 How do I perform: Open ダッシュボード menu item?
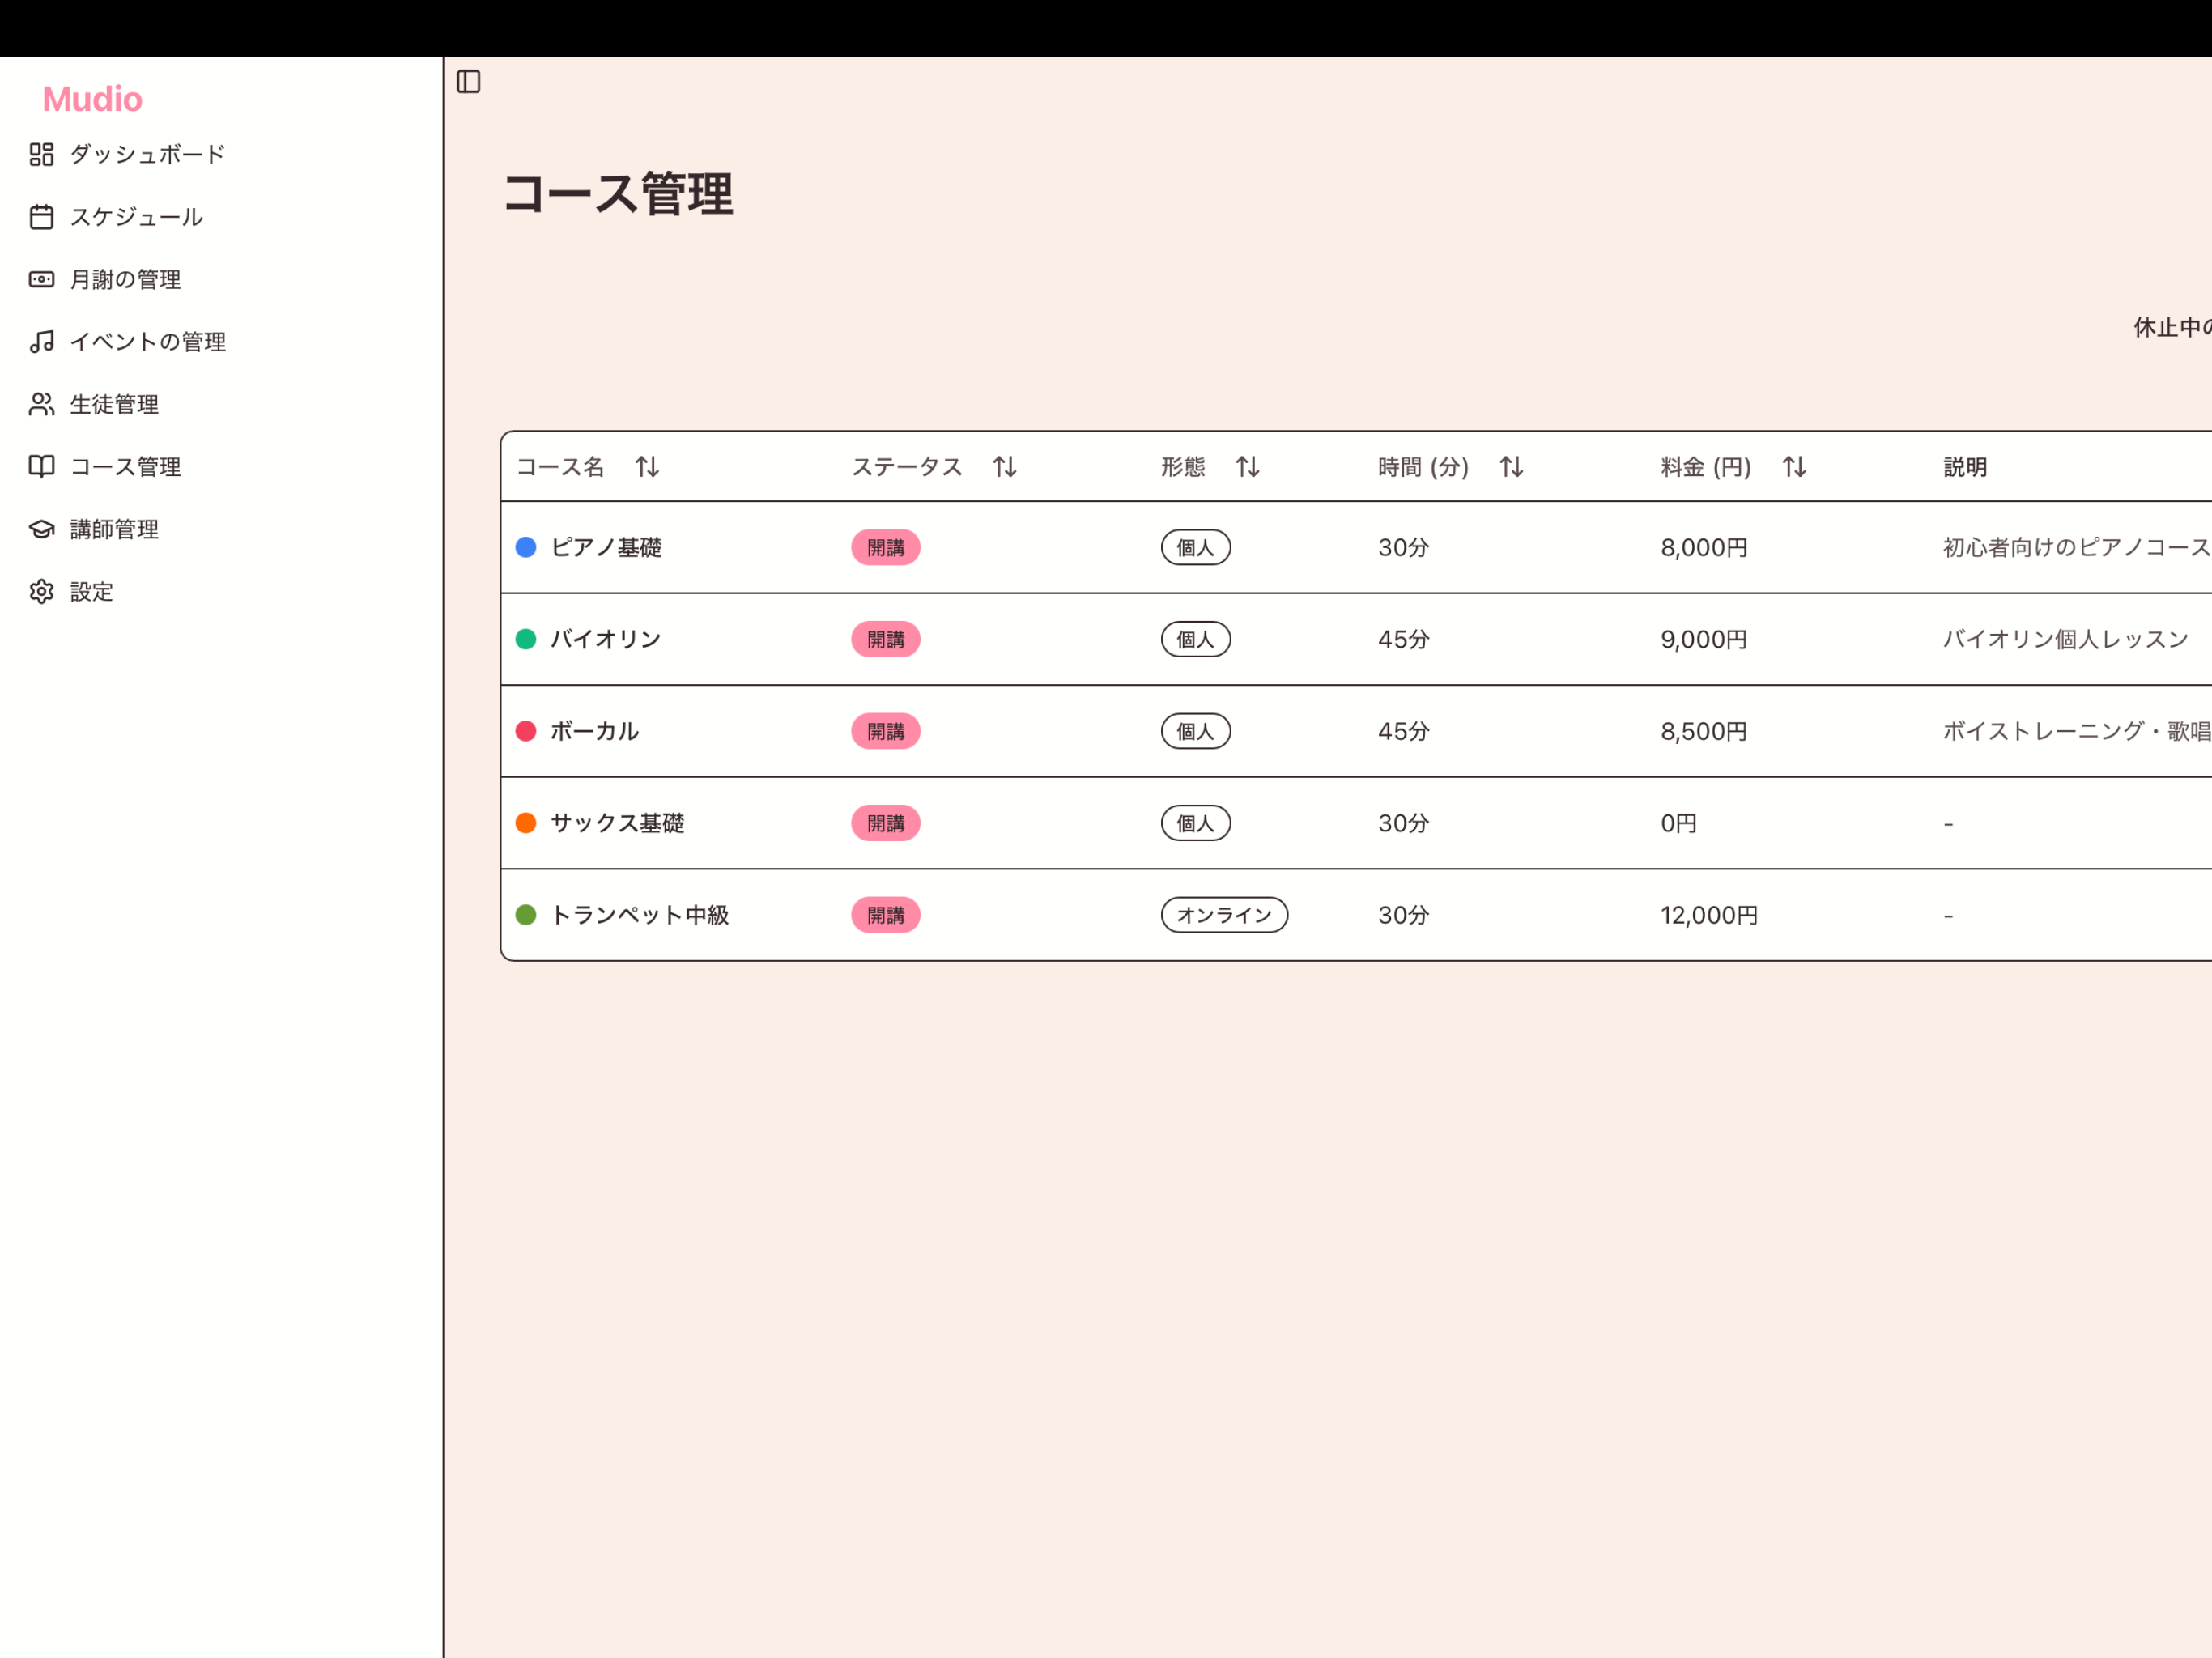coord(147,154)
